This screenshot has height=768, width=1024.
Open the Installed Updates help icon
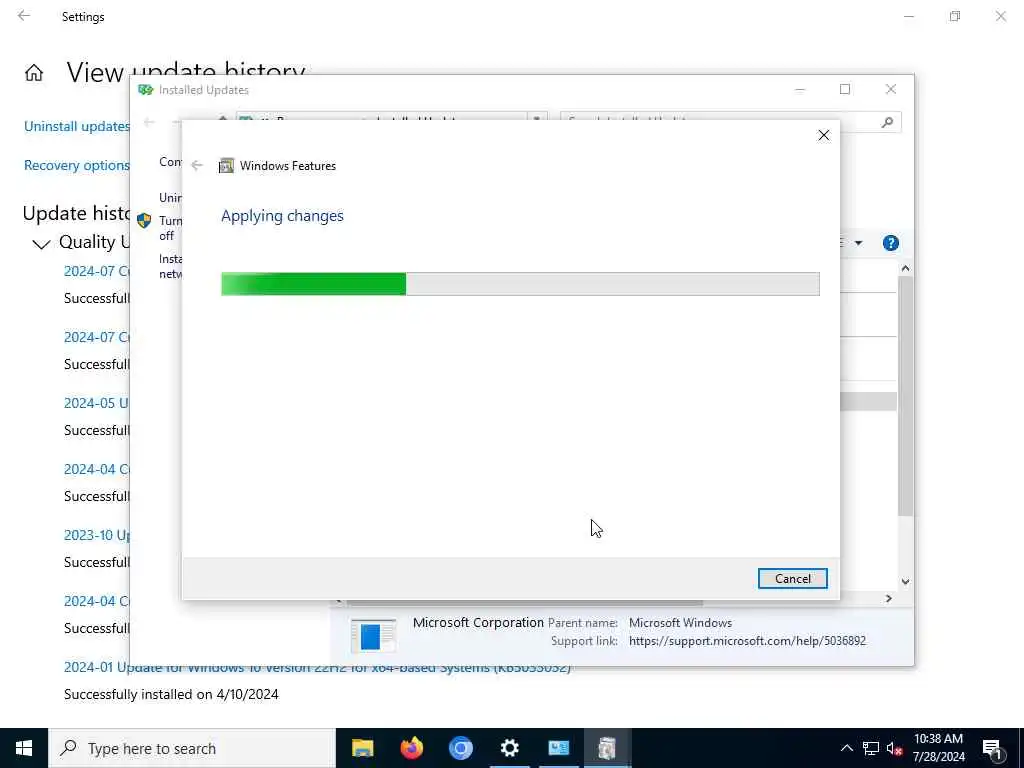tap(890, 243)
